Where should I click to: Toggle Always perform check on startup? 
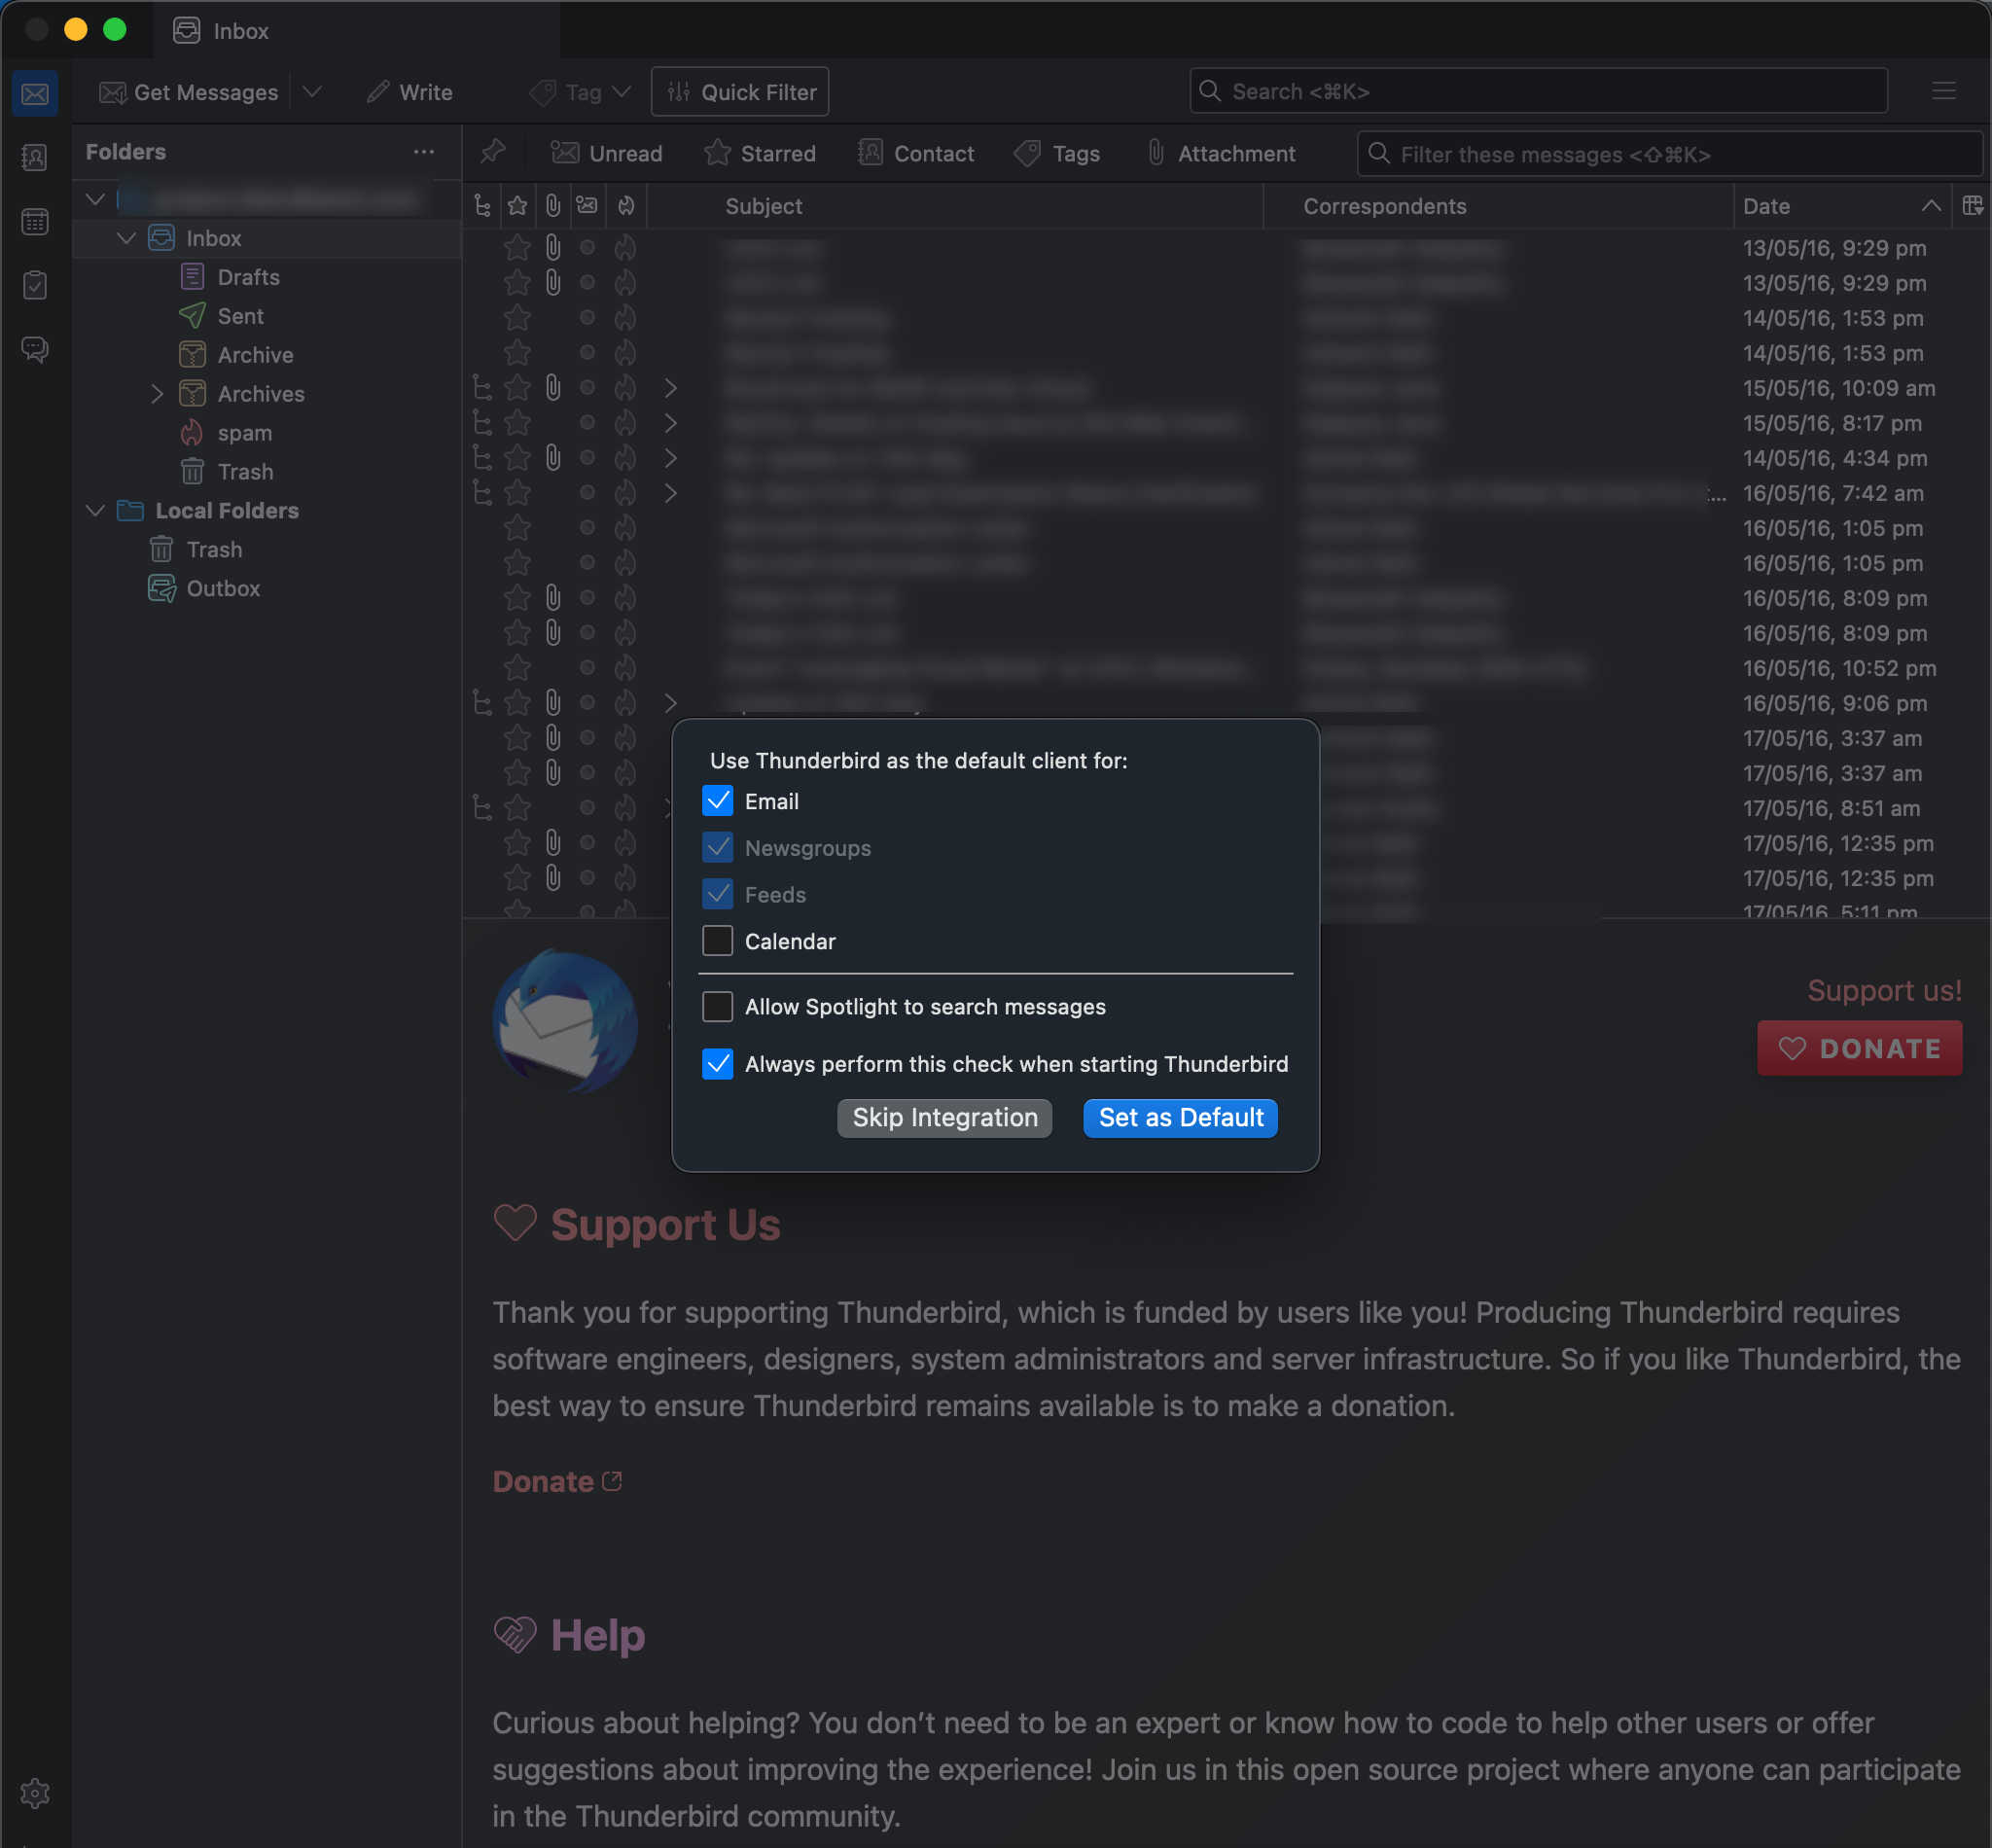point(717,1063)
